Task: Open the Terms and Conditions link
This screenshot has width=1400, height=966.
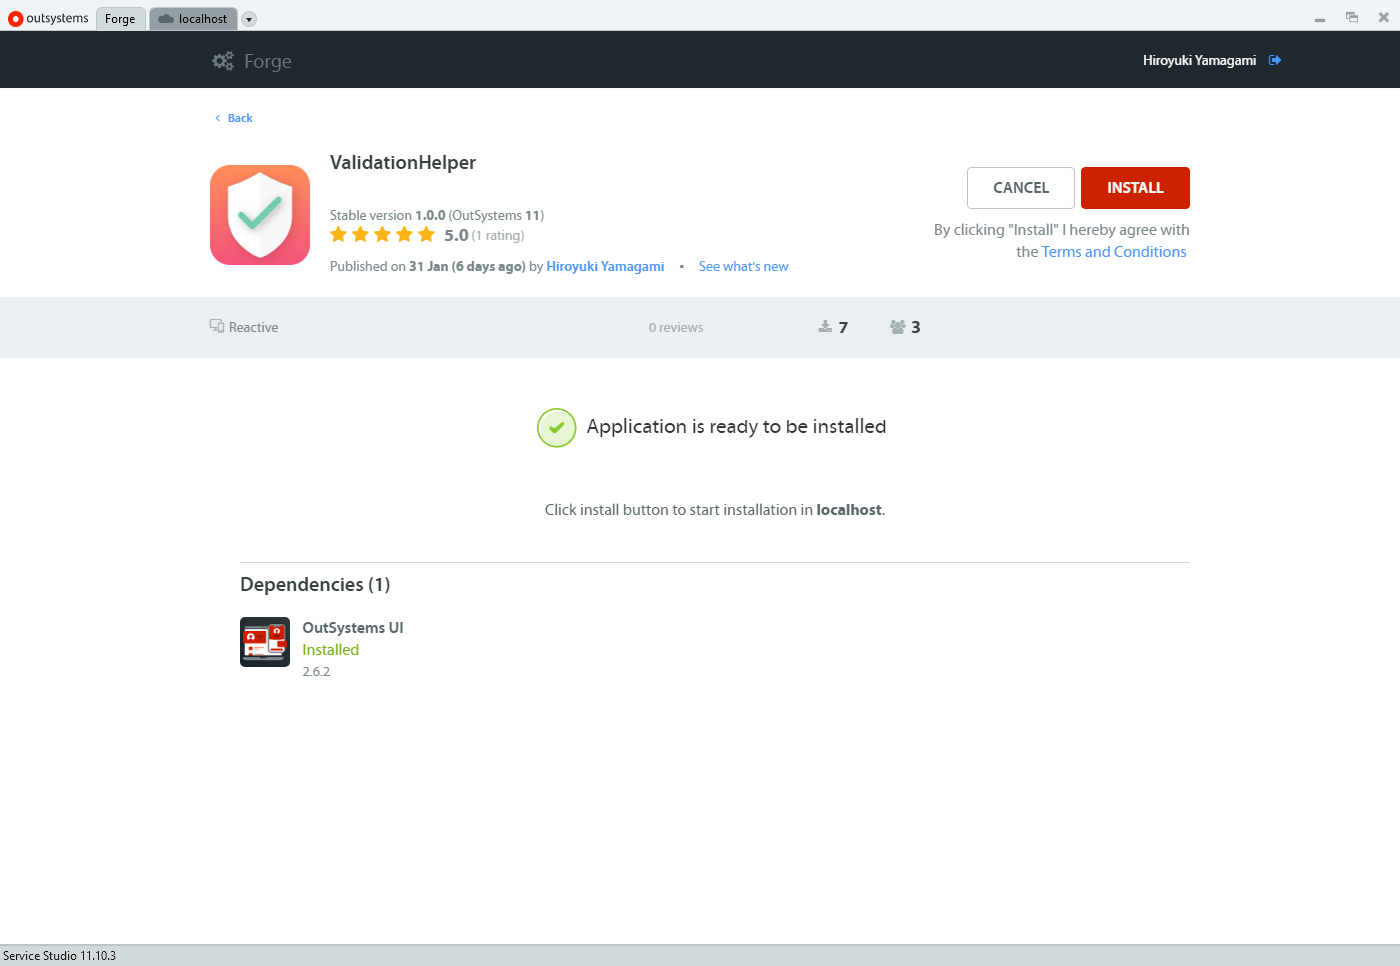Action: click(1114, 252)
